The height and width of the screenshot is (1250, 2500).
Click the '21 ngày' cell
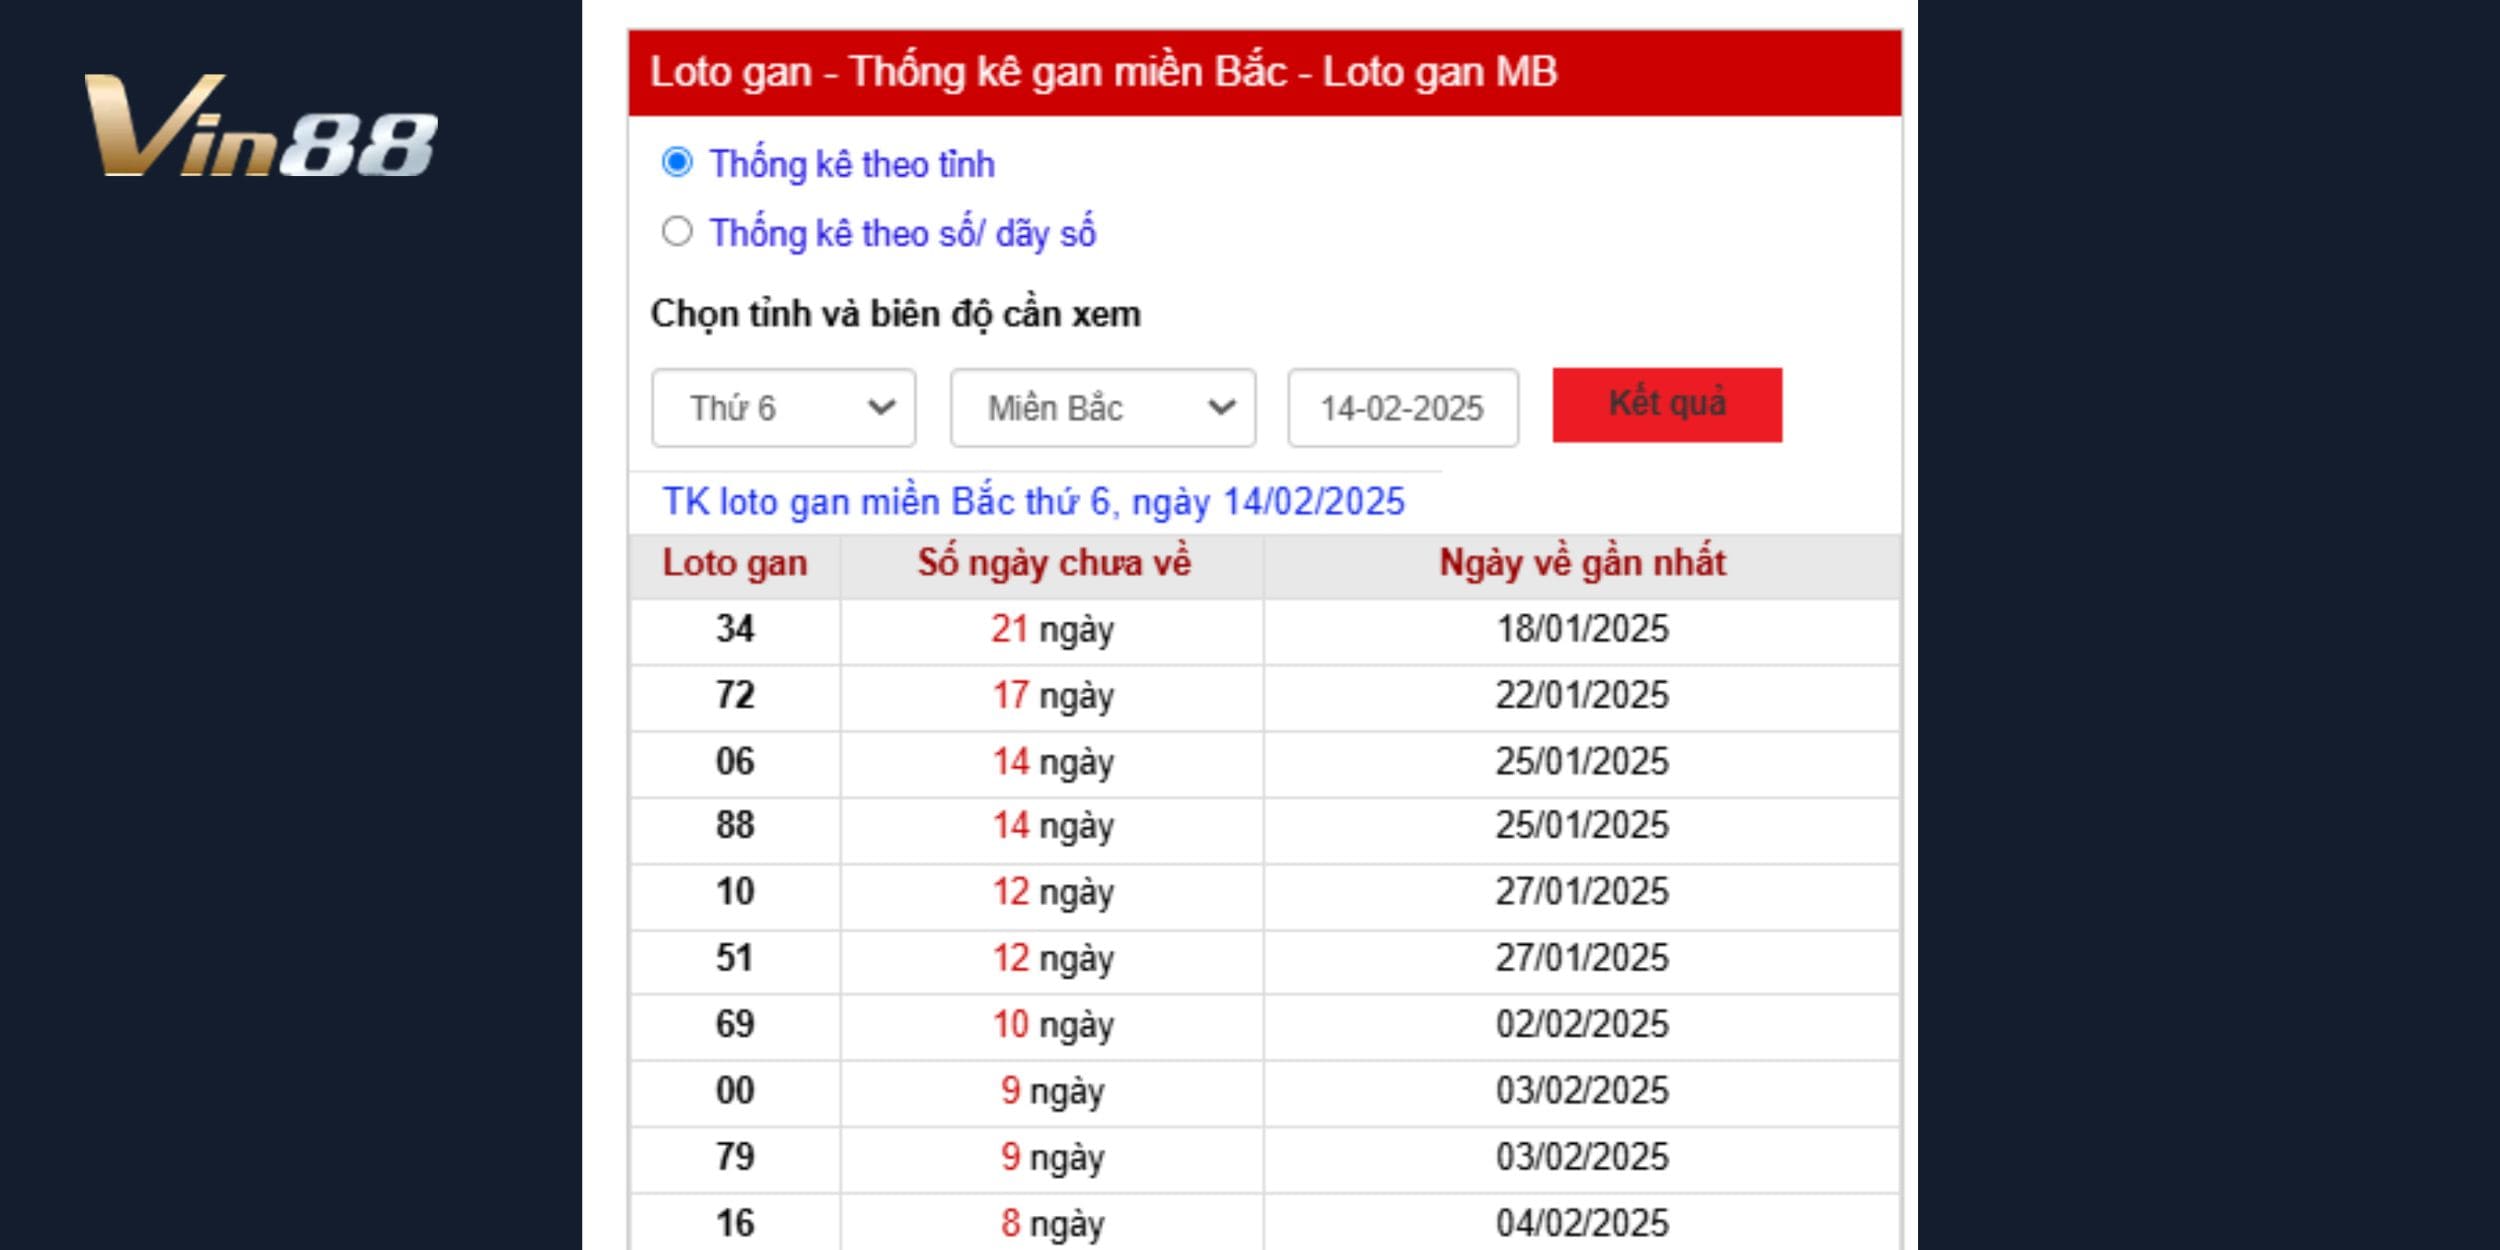[x=1053, y=630]
